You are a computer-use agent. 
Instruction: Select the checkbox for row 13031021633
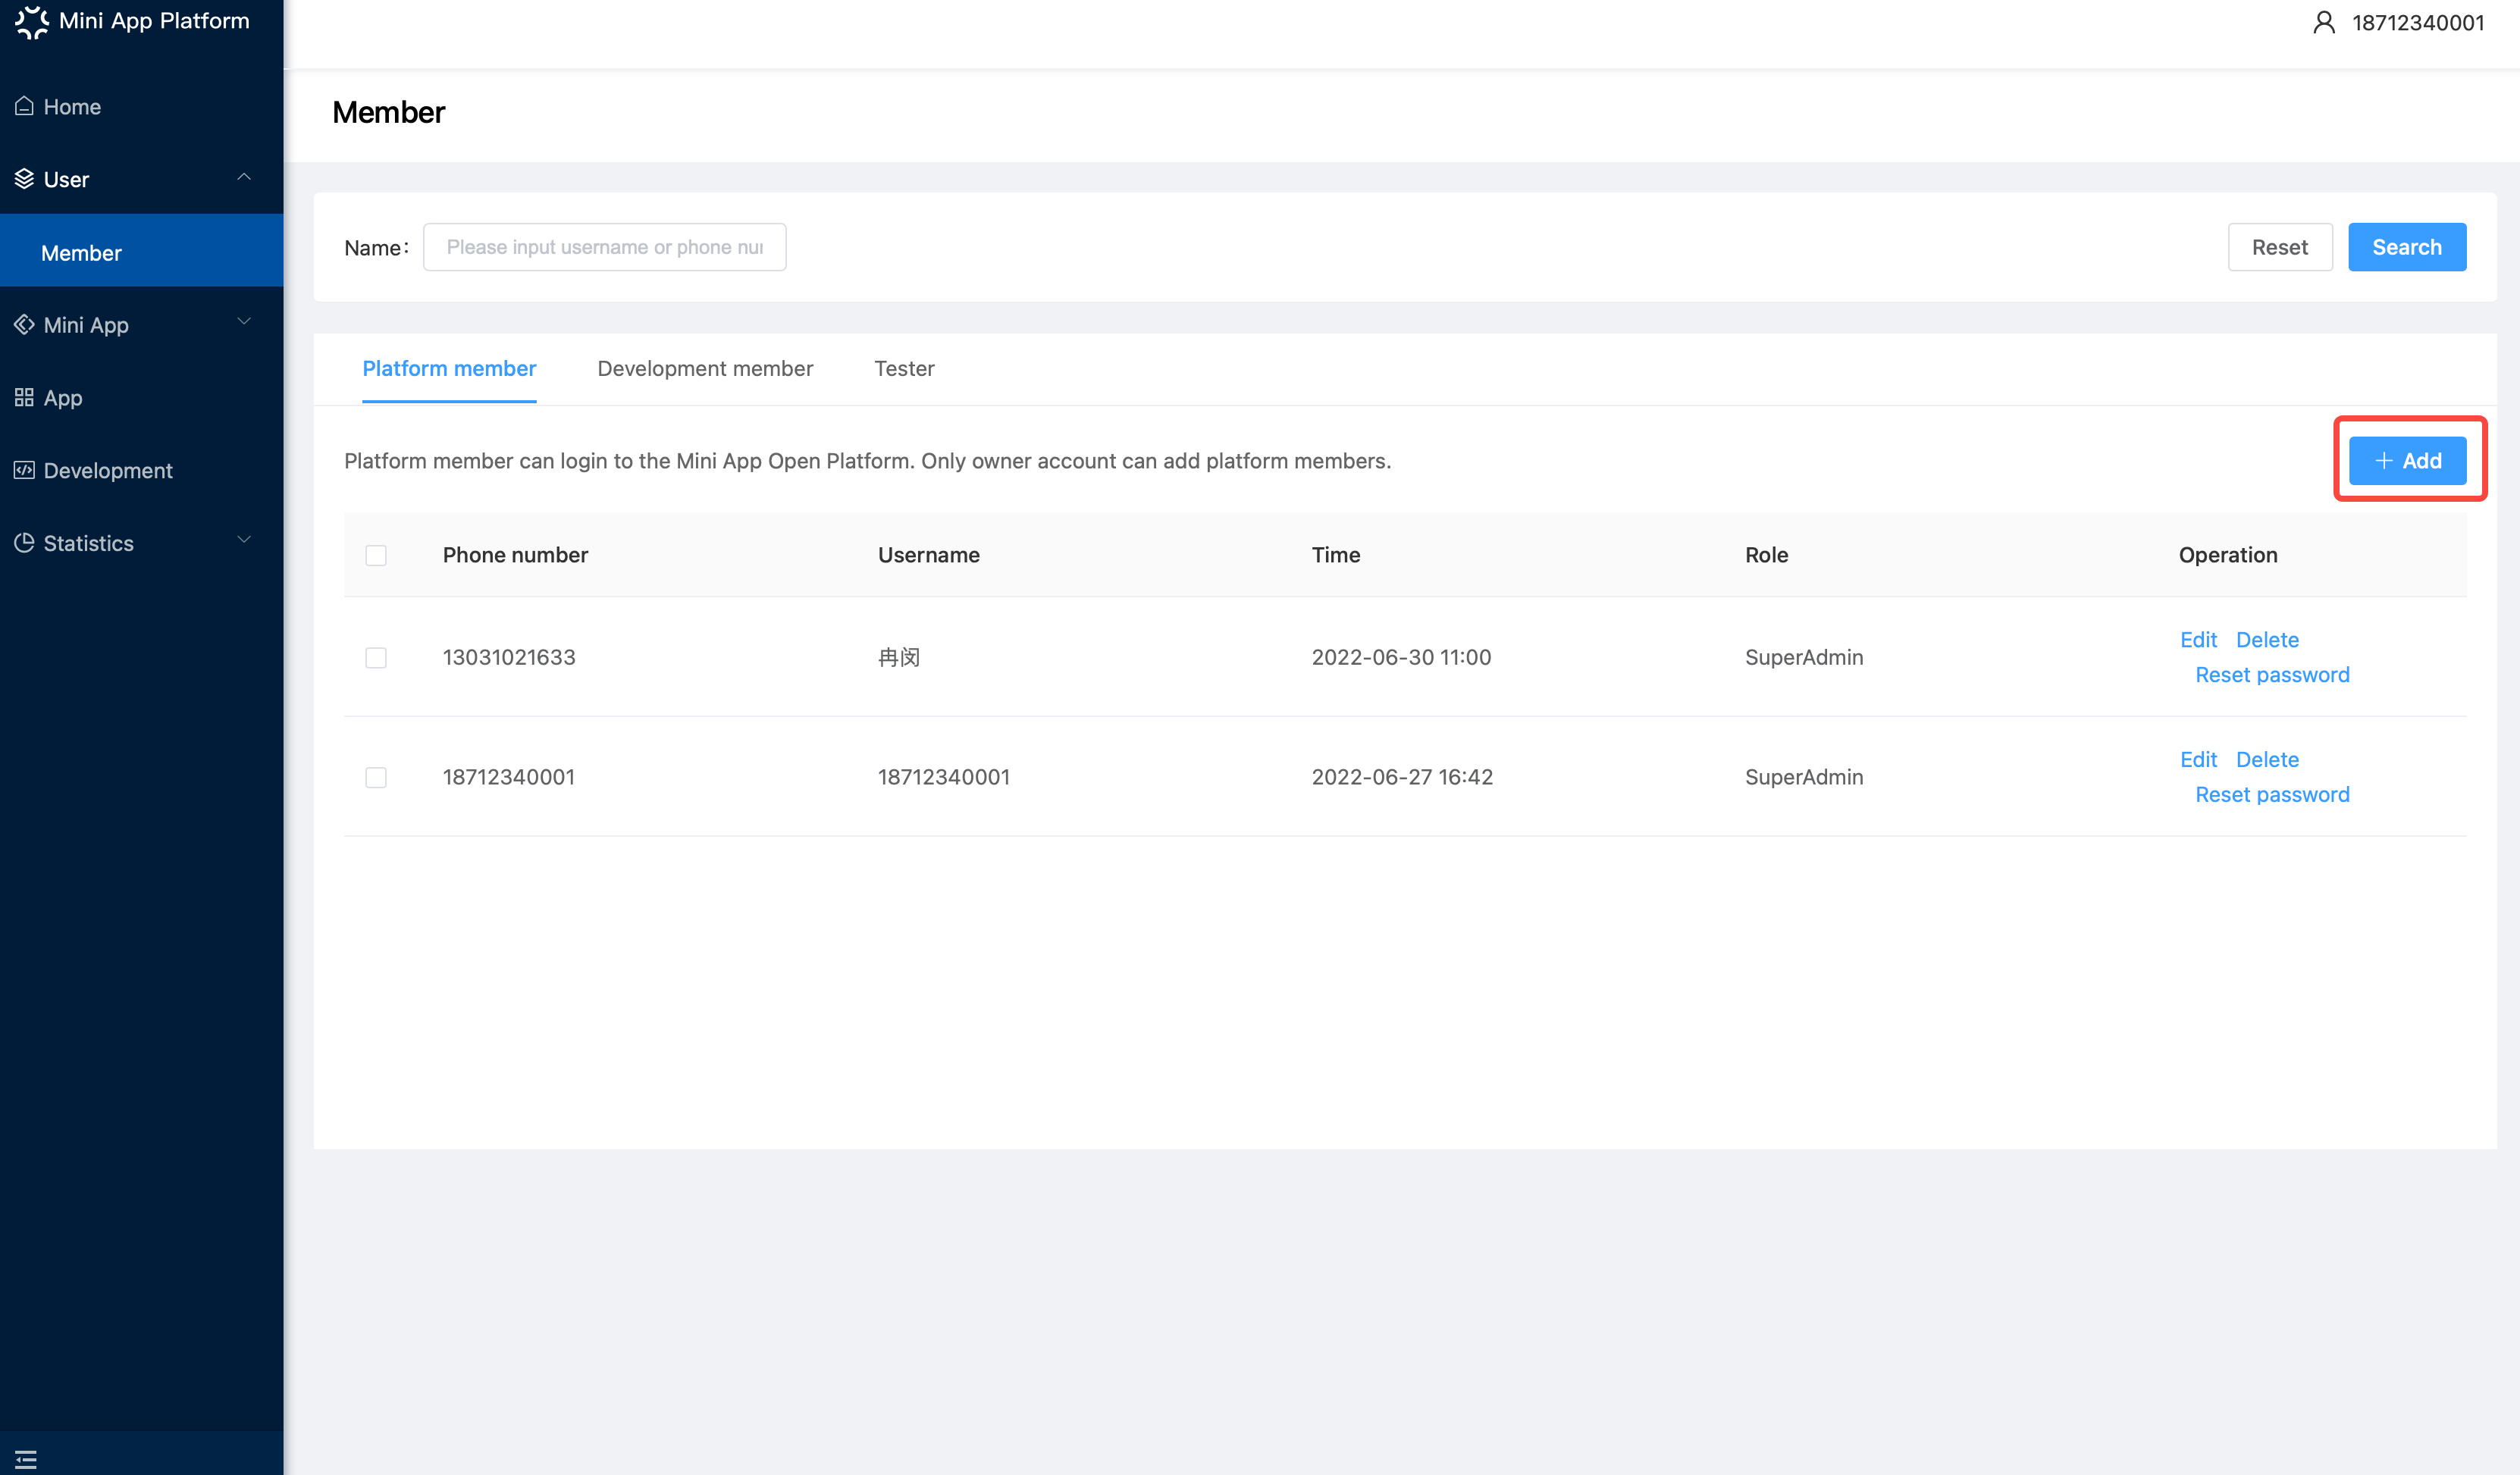[x=376, y=657]
